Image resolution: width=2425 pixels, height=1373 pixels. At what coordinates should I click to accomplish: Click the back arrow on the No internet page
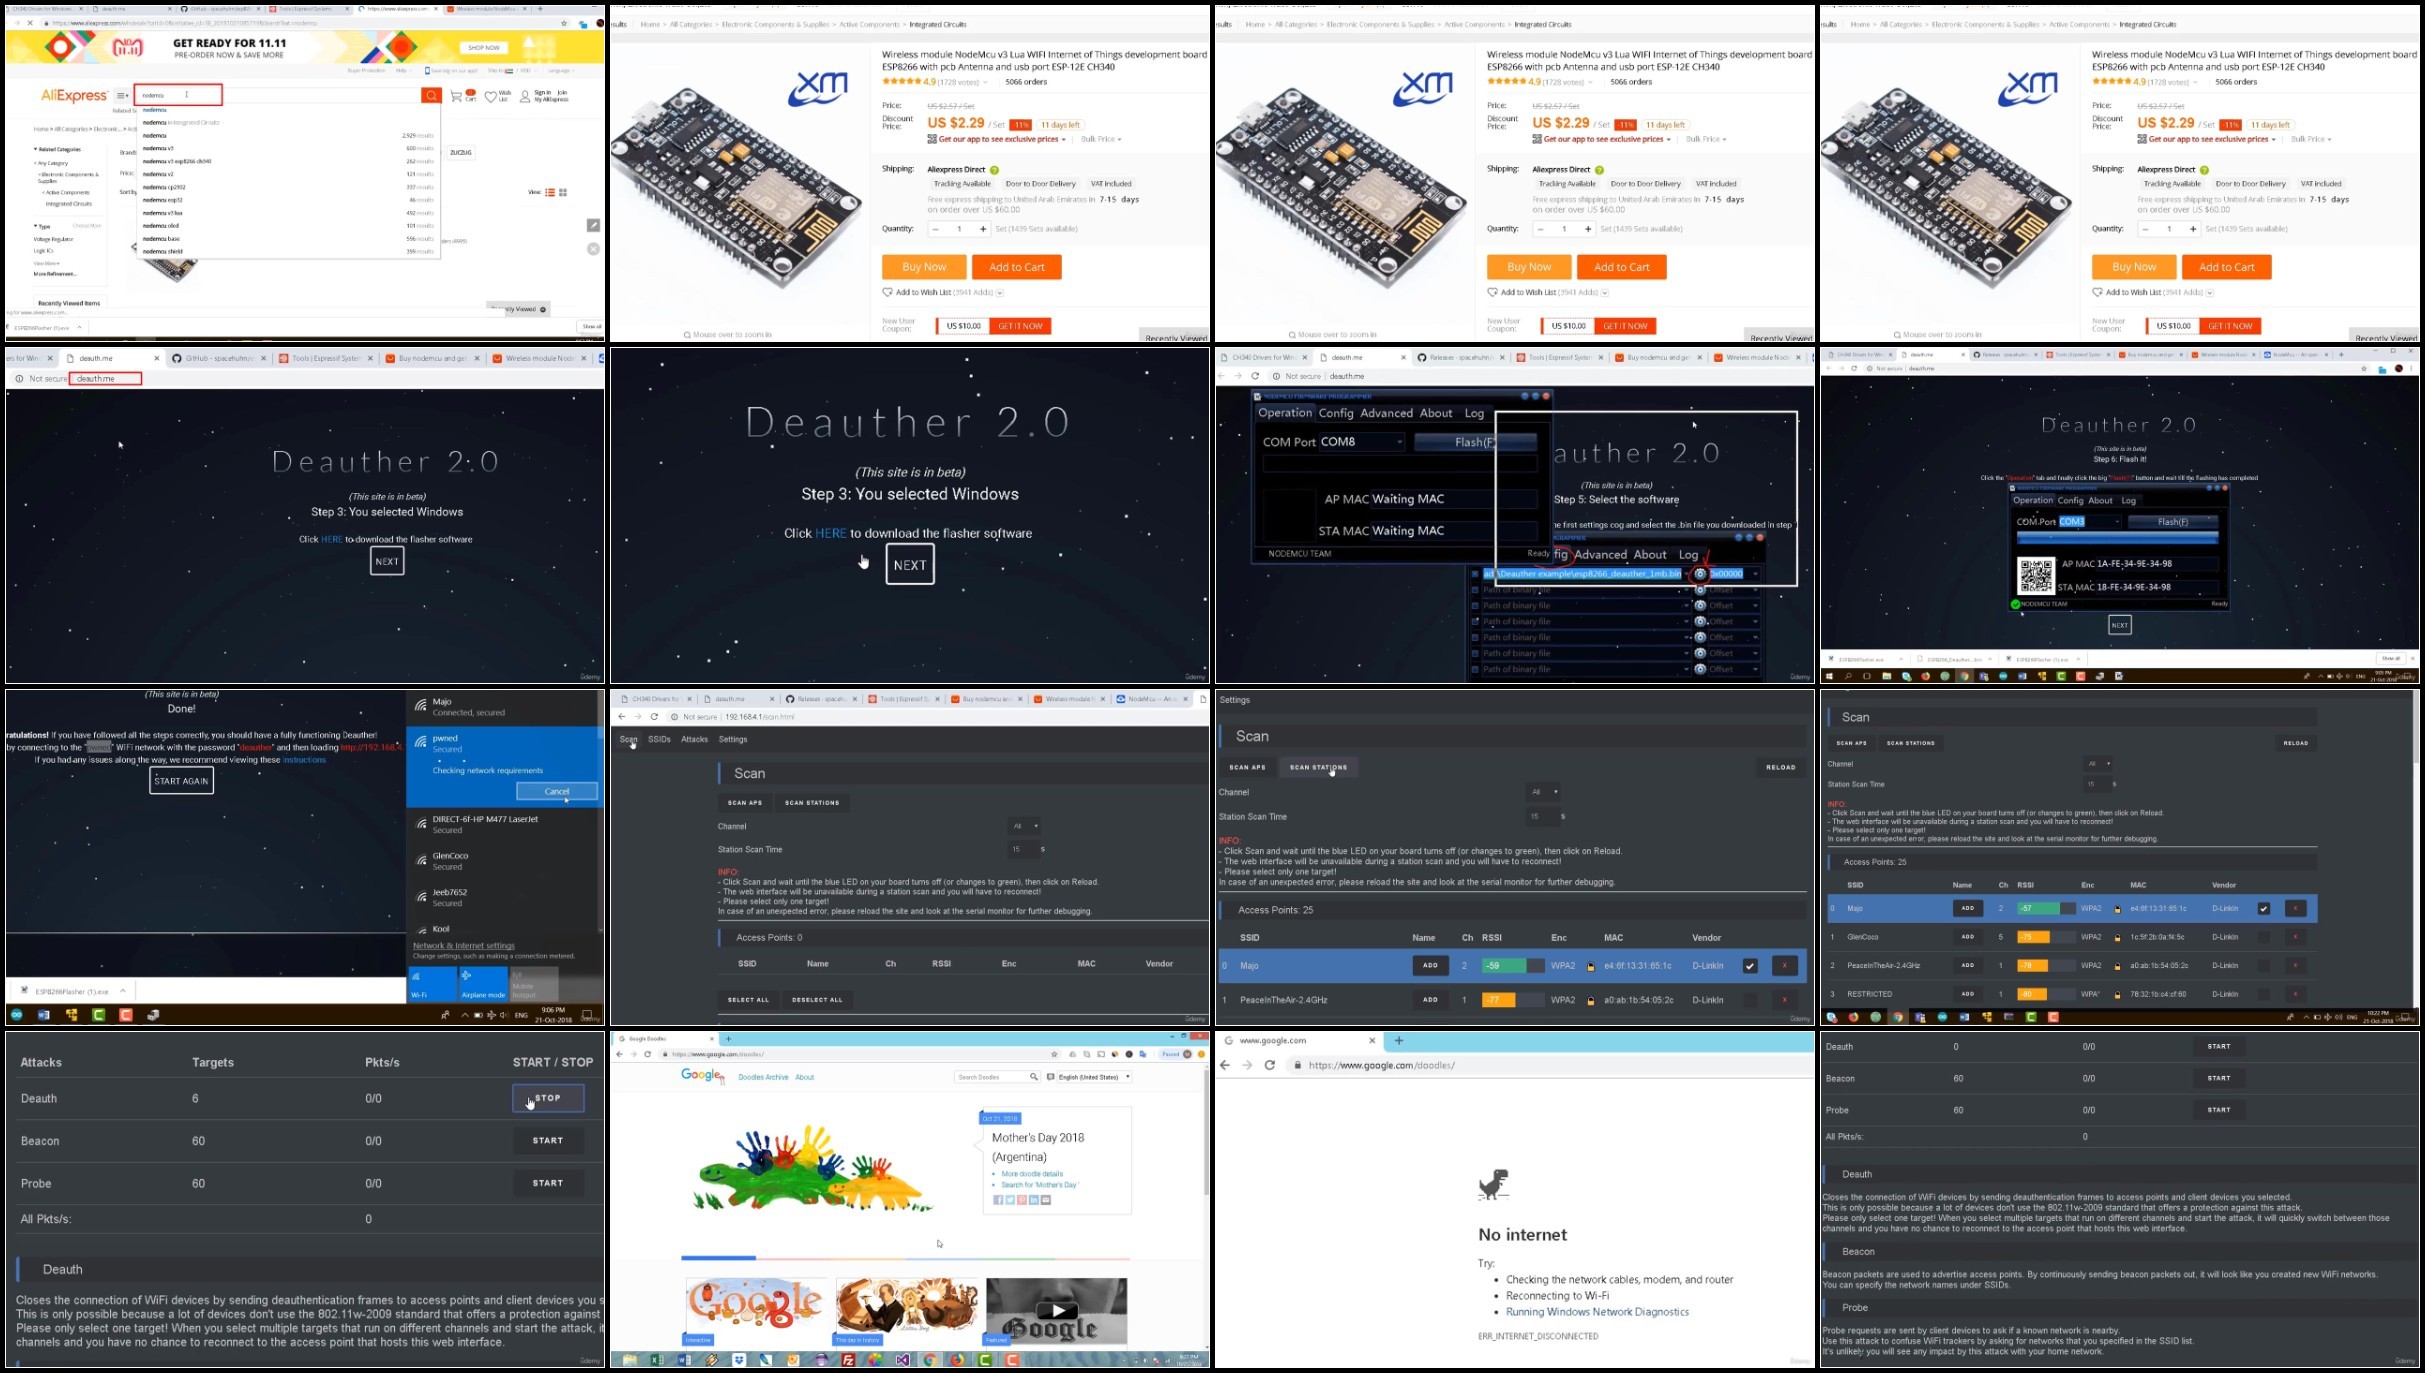[x=1225, y=1065]
